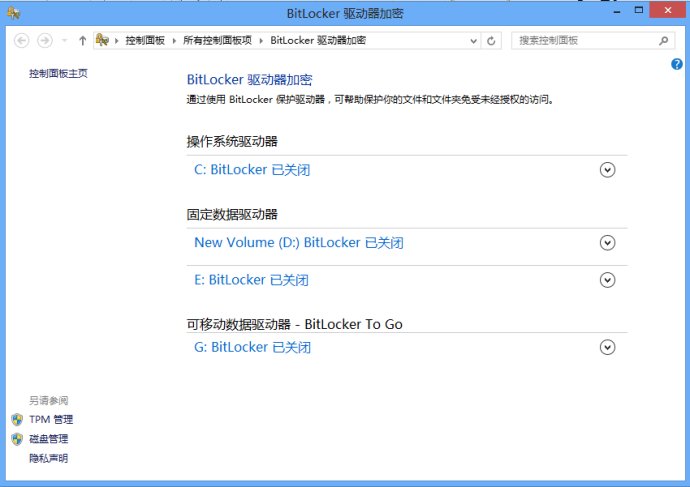690x487 pixels.
Task: Click the 操作系统驱动器 section heading
Action: tap(232, 141)
